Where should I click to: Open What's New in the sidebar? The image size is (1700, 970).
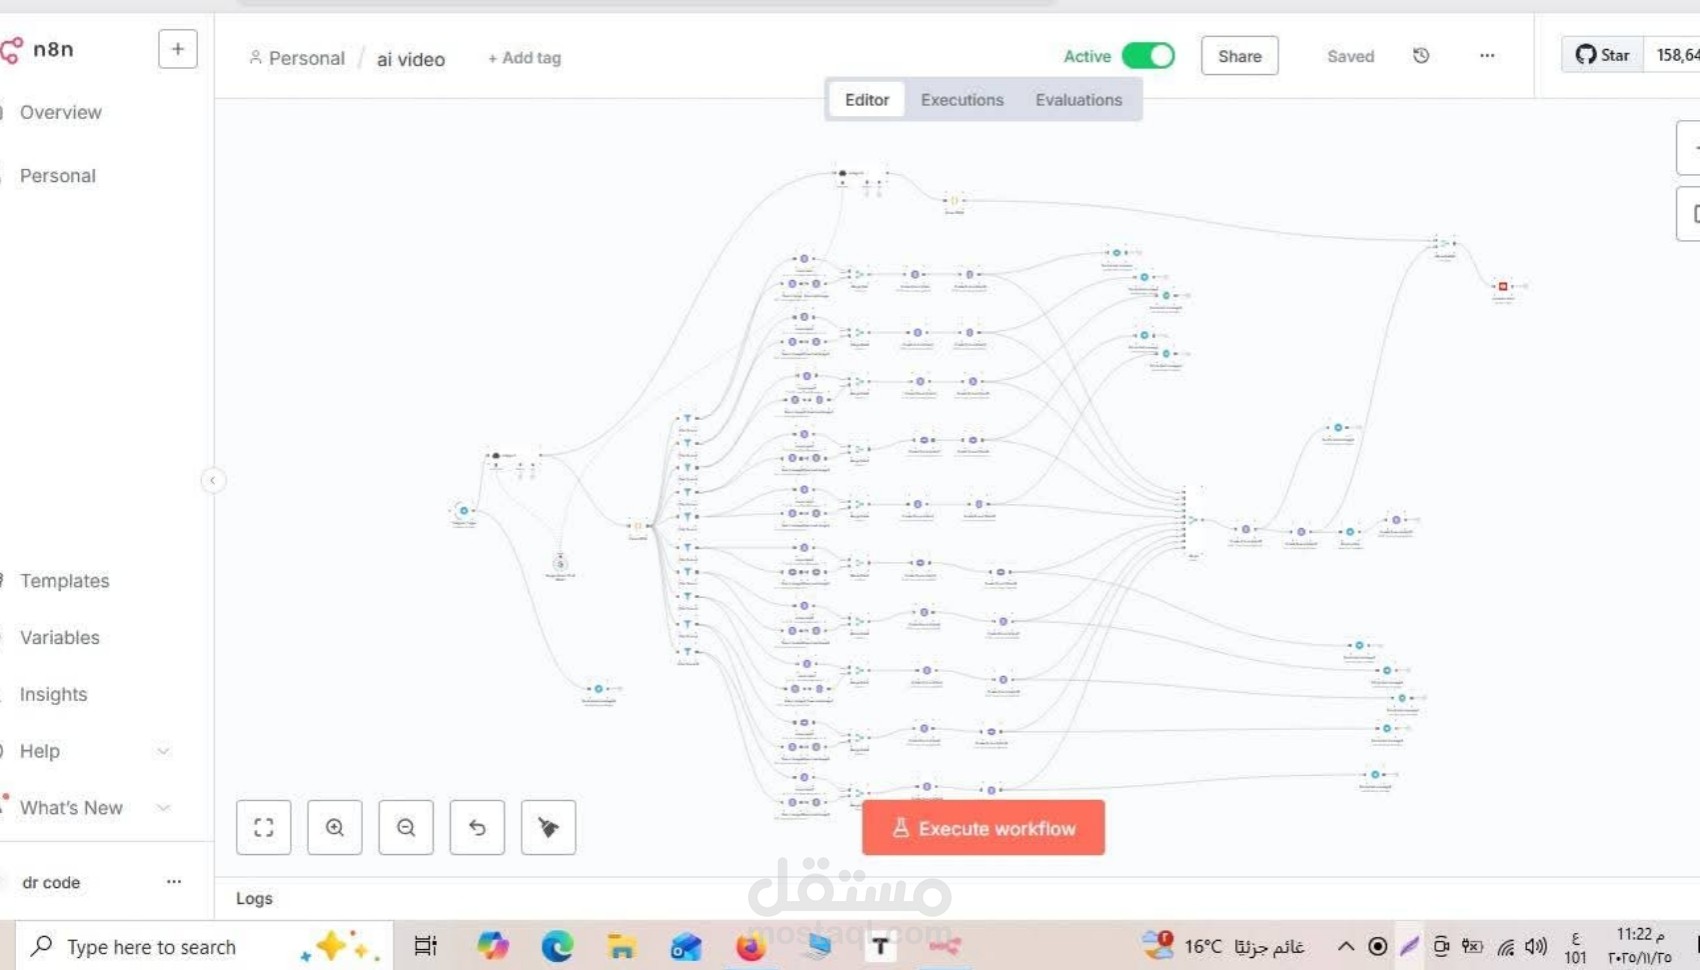[x=71, y=808]
